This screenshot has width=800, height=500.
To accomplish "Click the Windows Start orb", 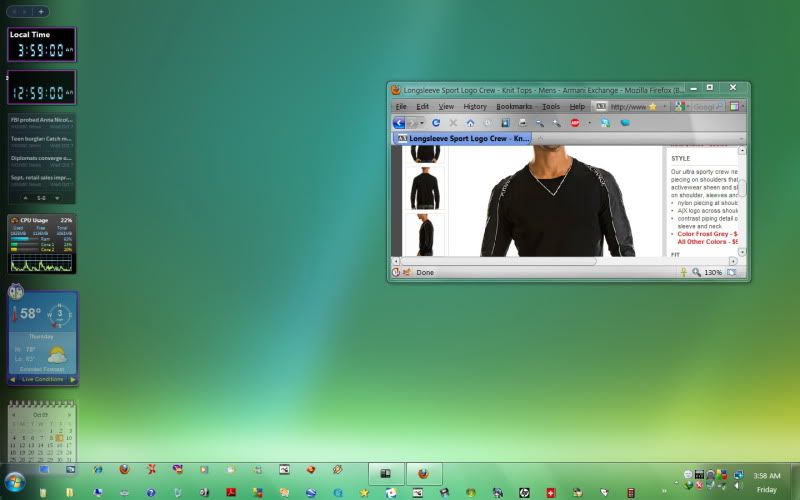I will click(x=14, y=482).
